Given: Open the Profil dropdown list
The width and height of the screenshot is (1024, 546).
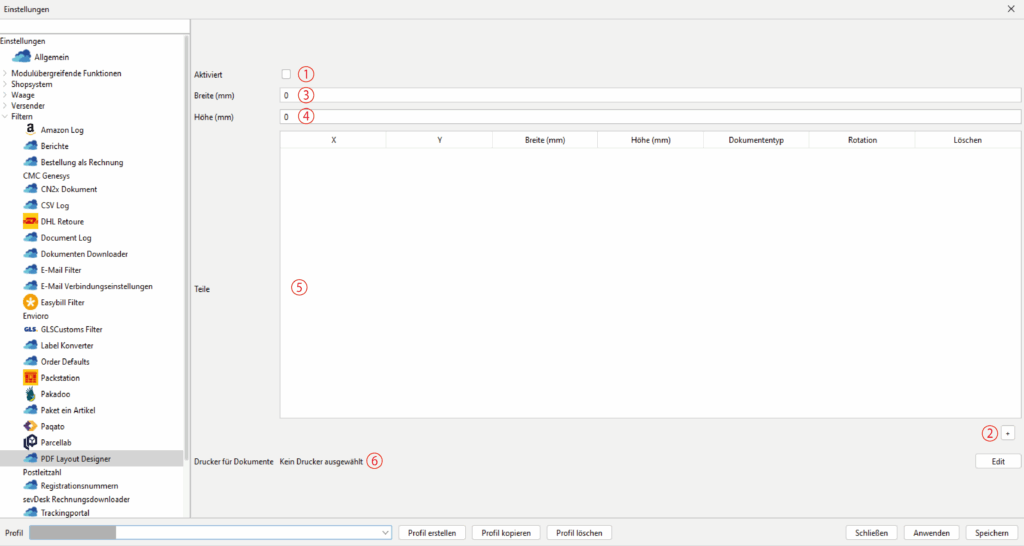Looking at the screenshot, I should point(385,533).
